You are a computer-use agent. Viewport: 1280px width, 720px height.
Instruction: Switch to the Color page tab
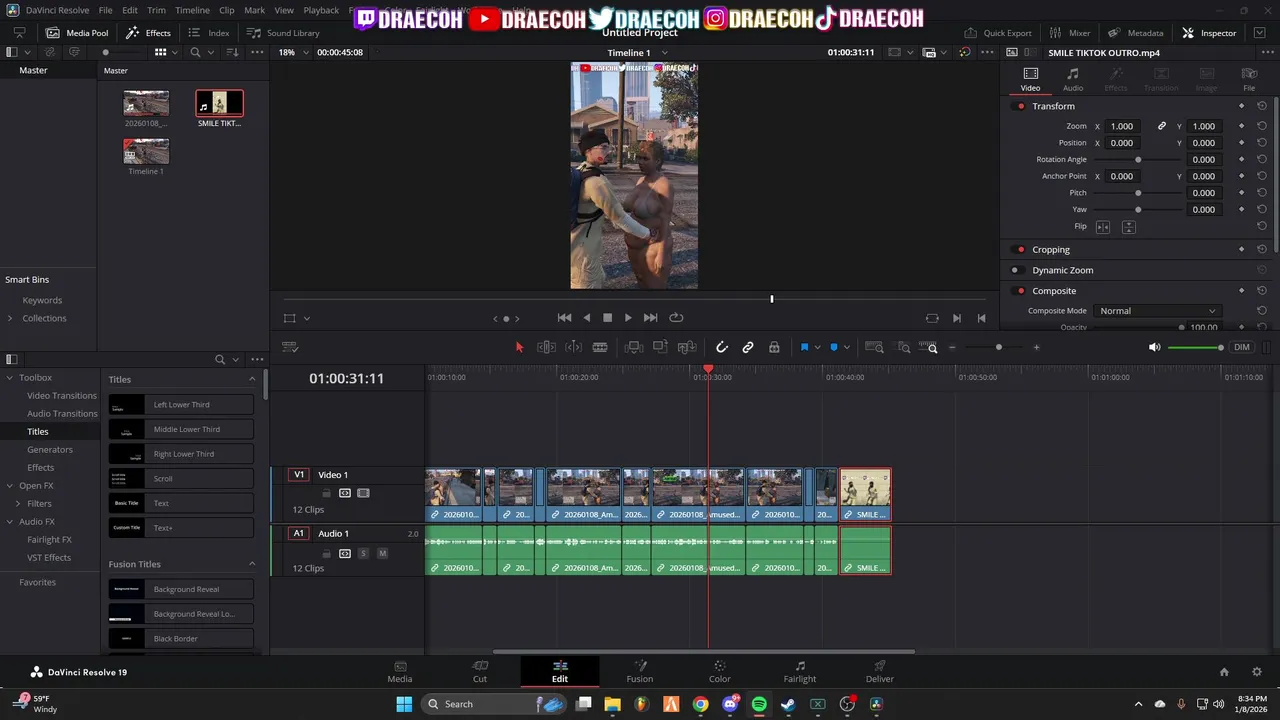tap(720, 672)
